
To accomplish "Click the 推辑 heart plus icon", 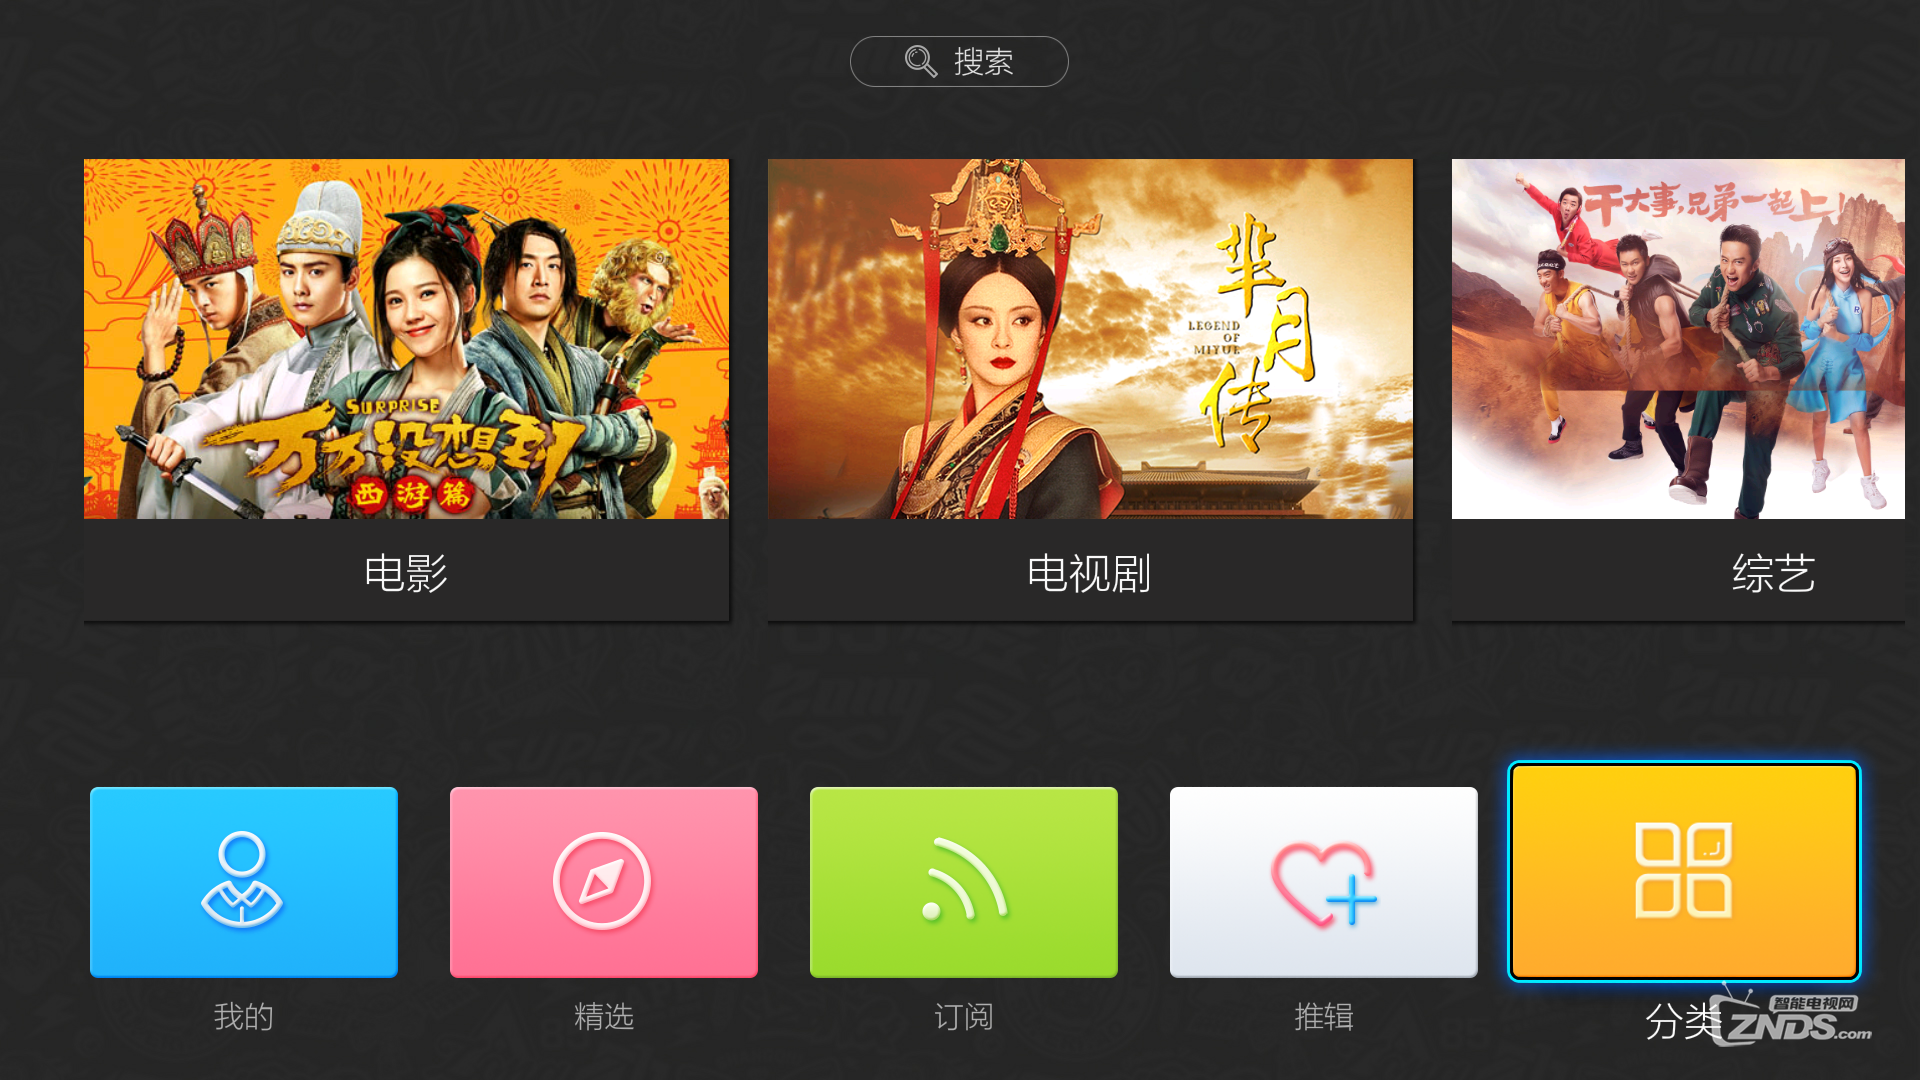I will click(1323, 881).
